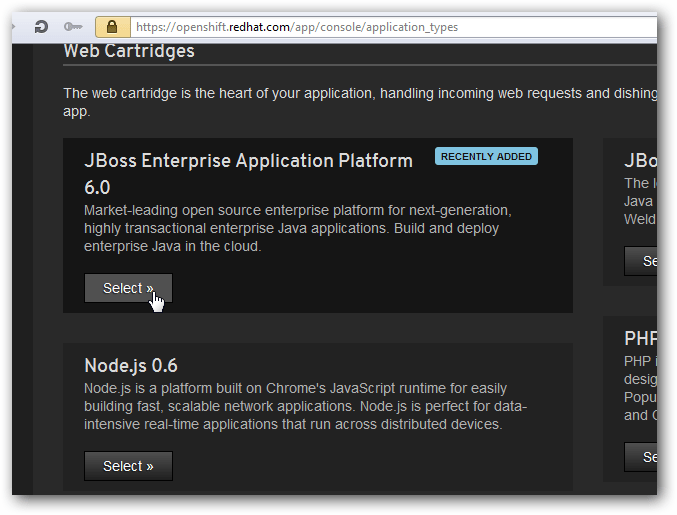Click the Web Cartridges heading
677x515 pixels.
[x=129, y=51]
